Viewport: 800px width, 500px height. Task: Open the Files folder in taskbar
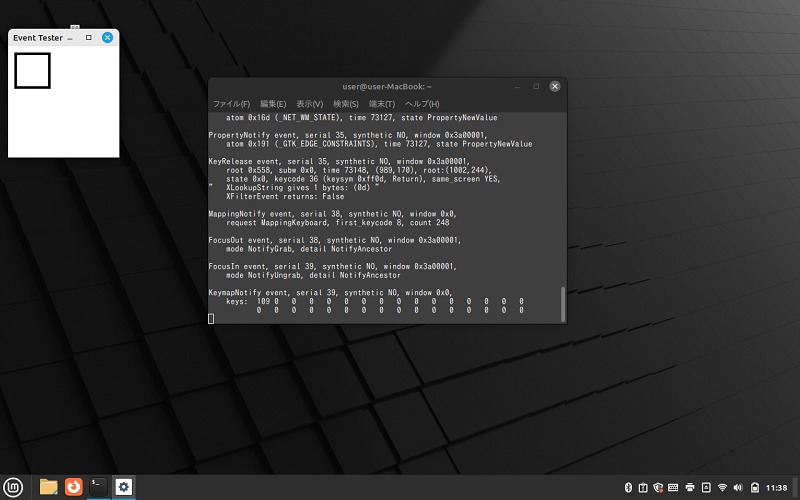tap(48, 487)
